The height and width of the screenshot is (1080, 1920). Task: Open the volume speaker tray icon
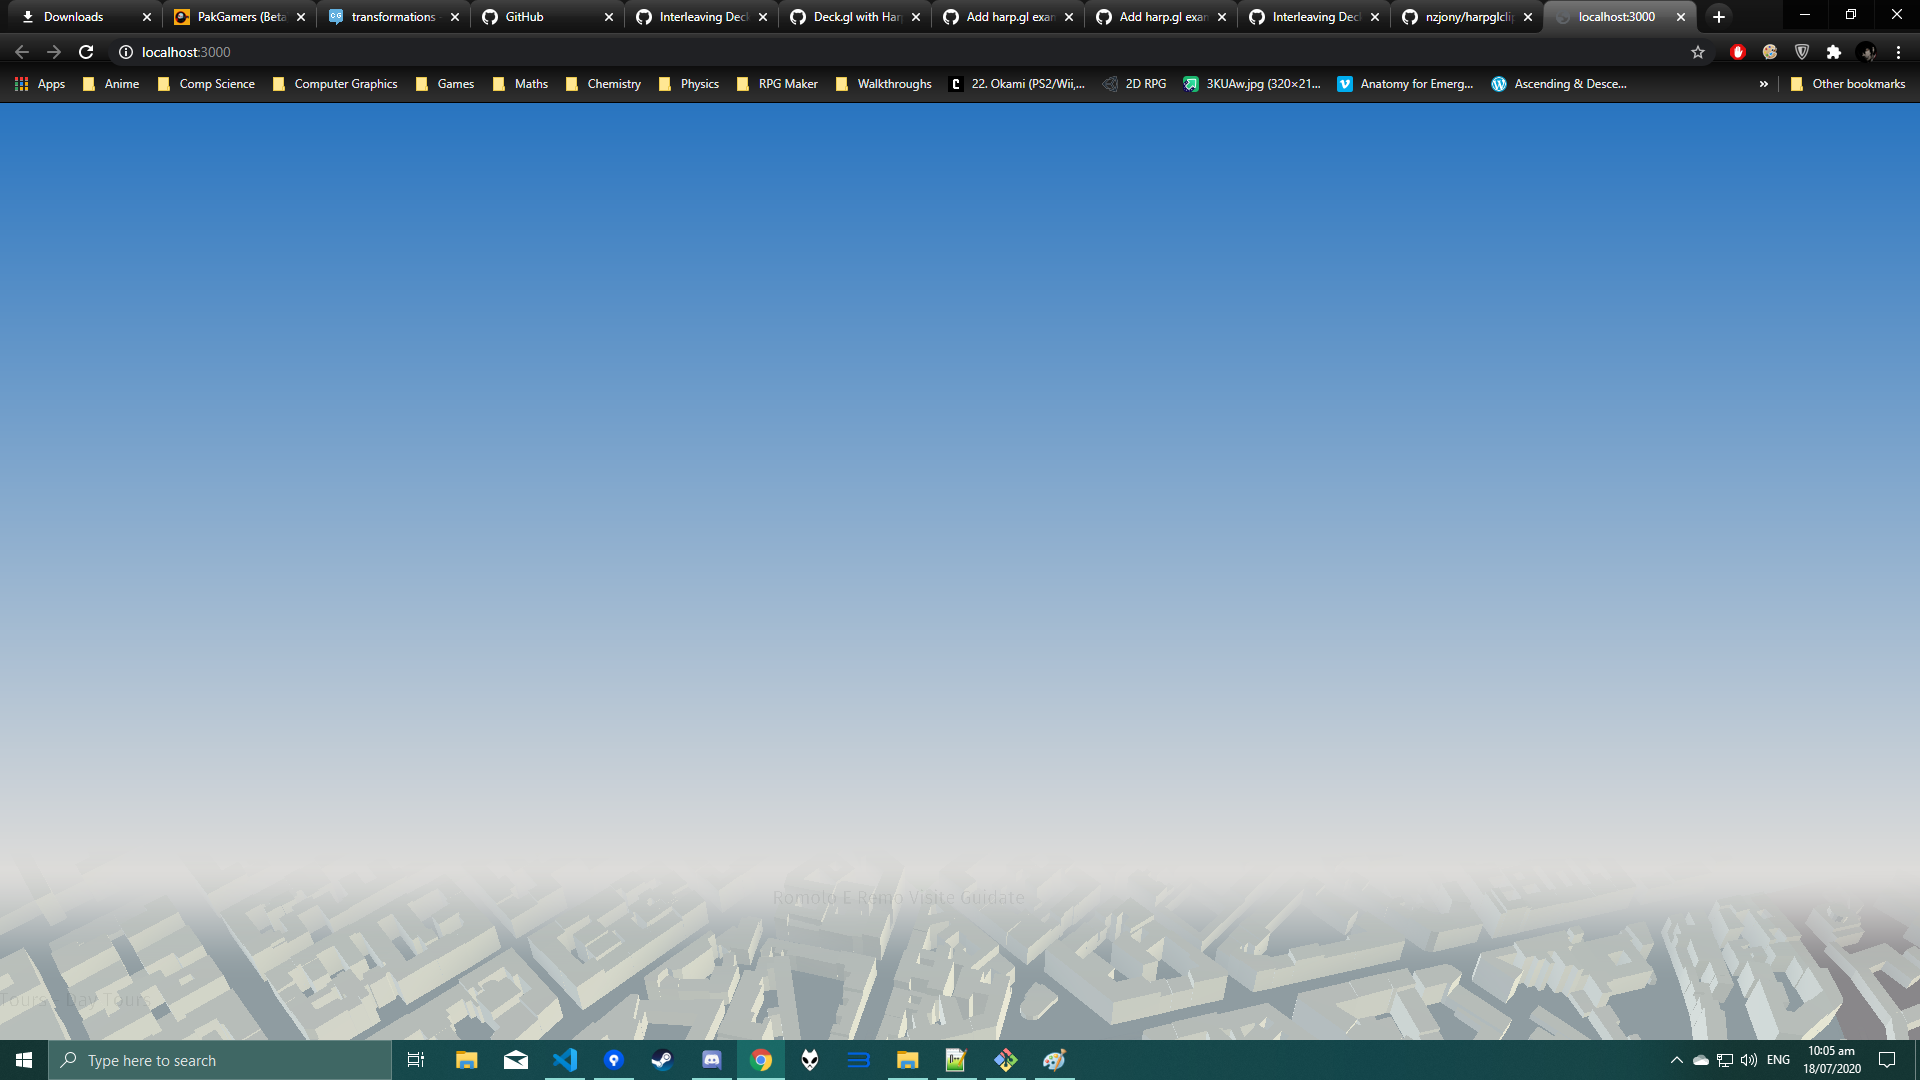point(1749,1060)
